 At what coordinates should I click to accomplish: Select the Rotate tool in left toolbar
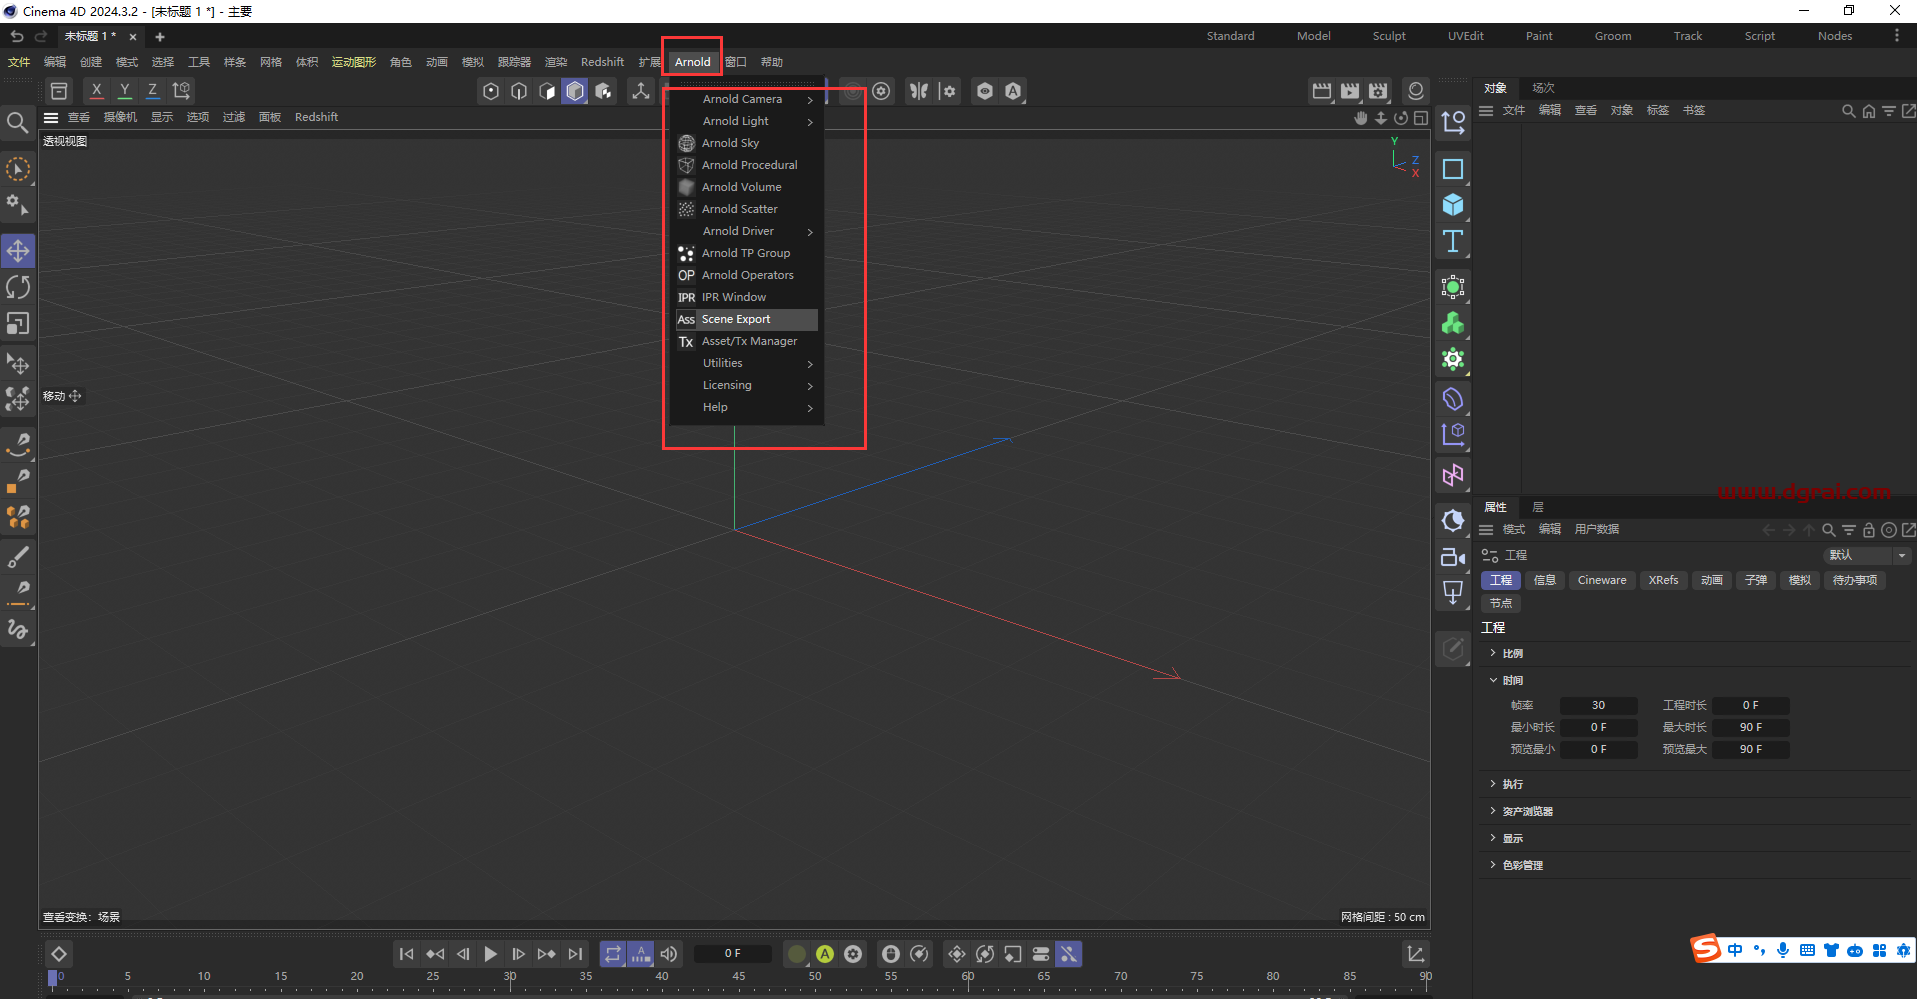click(x=18, y=287)
